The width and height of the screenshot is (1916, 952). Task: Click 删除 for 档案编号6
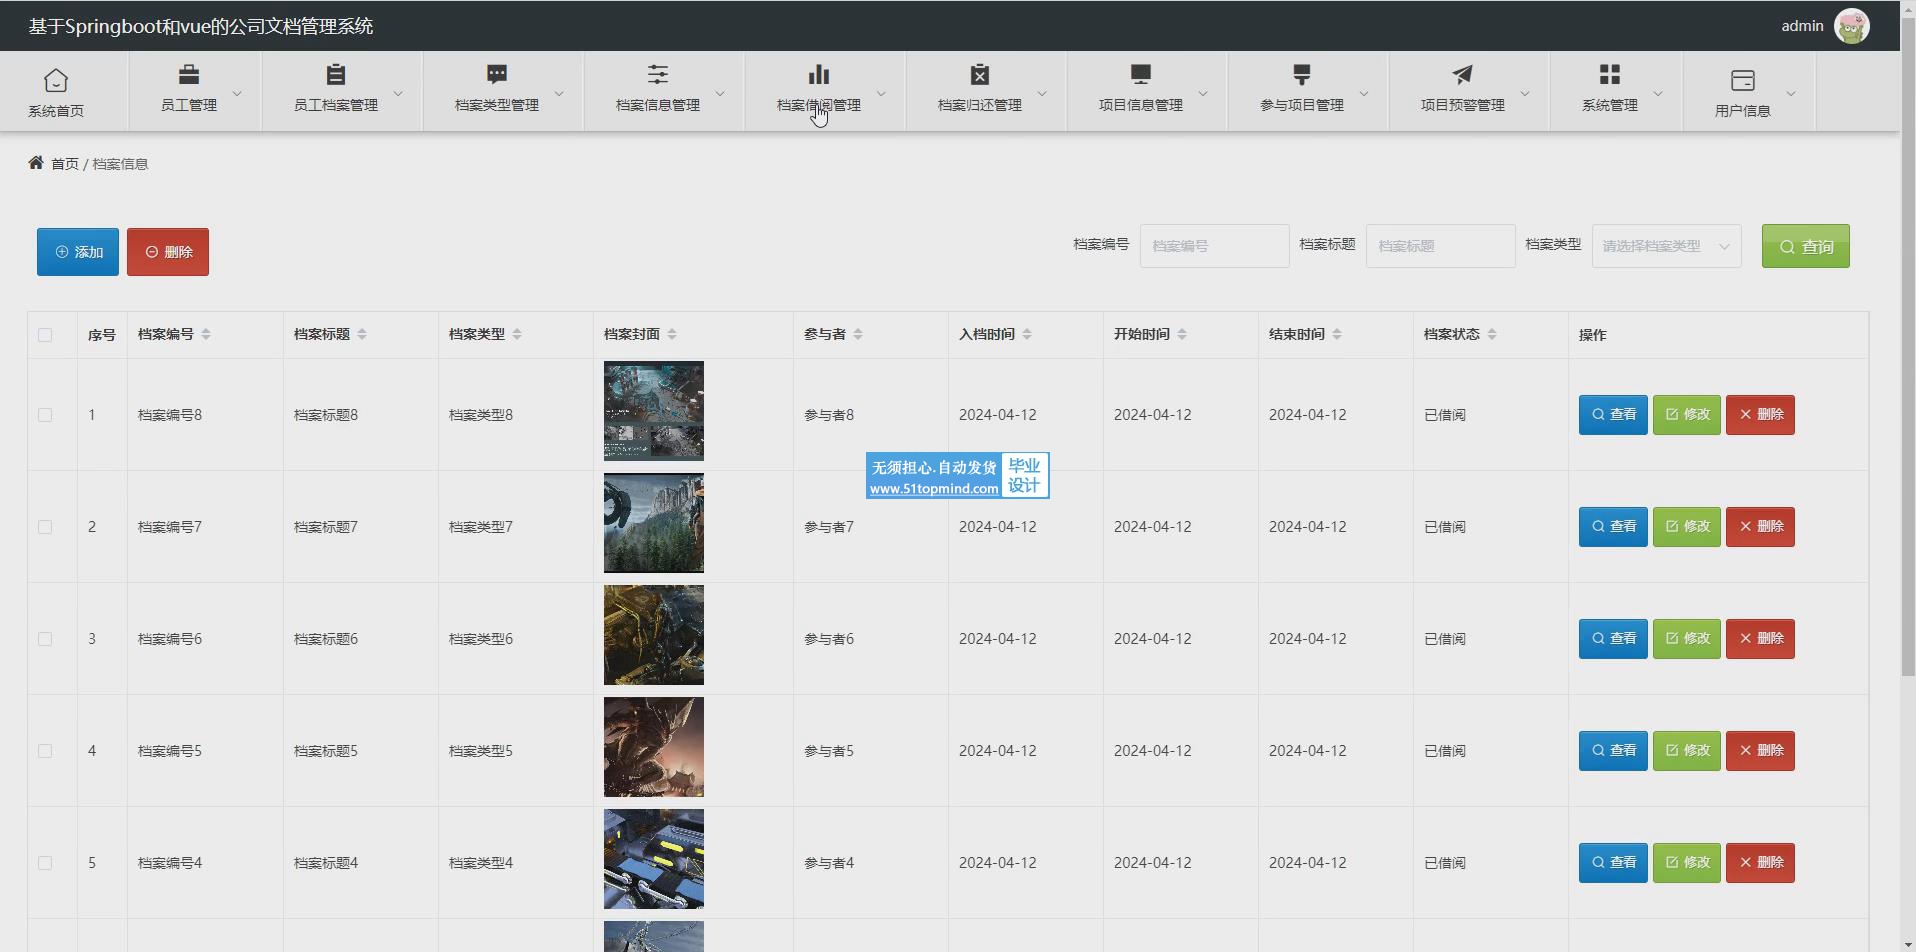(x=1760, y=639)
